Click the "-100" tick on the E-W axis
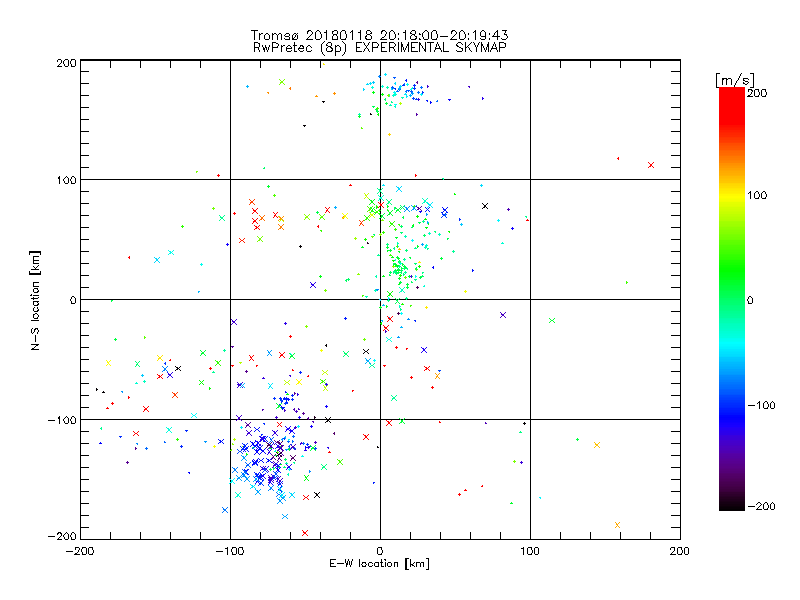 coord(230,551)
